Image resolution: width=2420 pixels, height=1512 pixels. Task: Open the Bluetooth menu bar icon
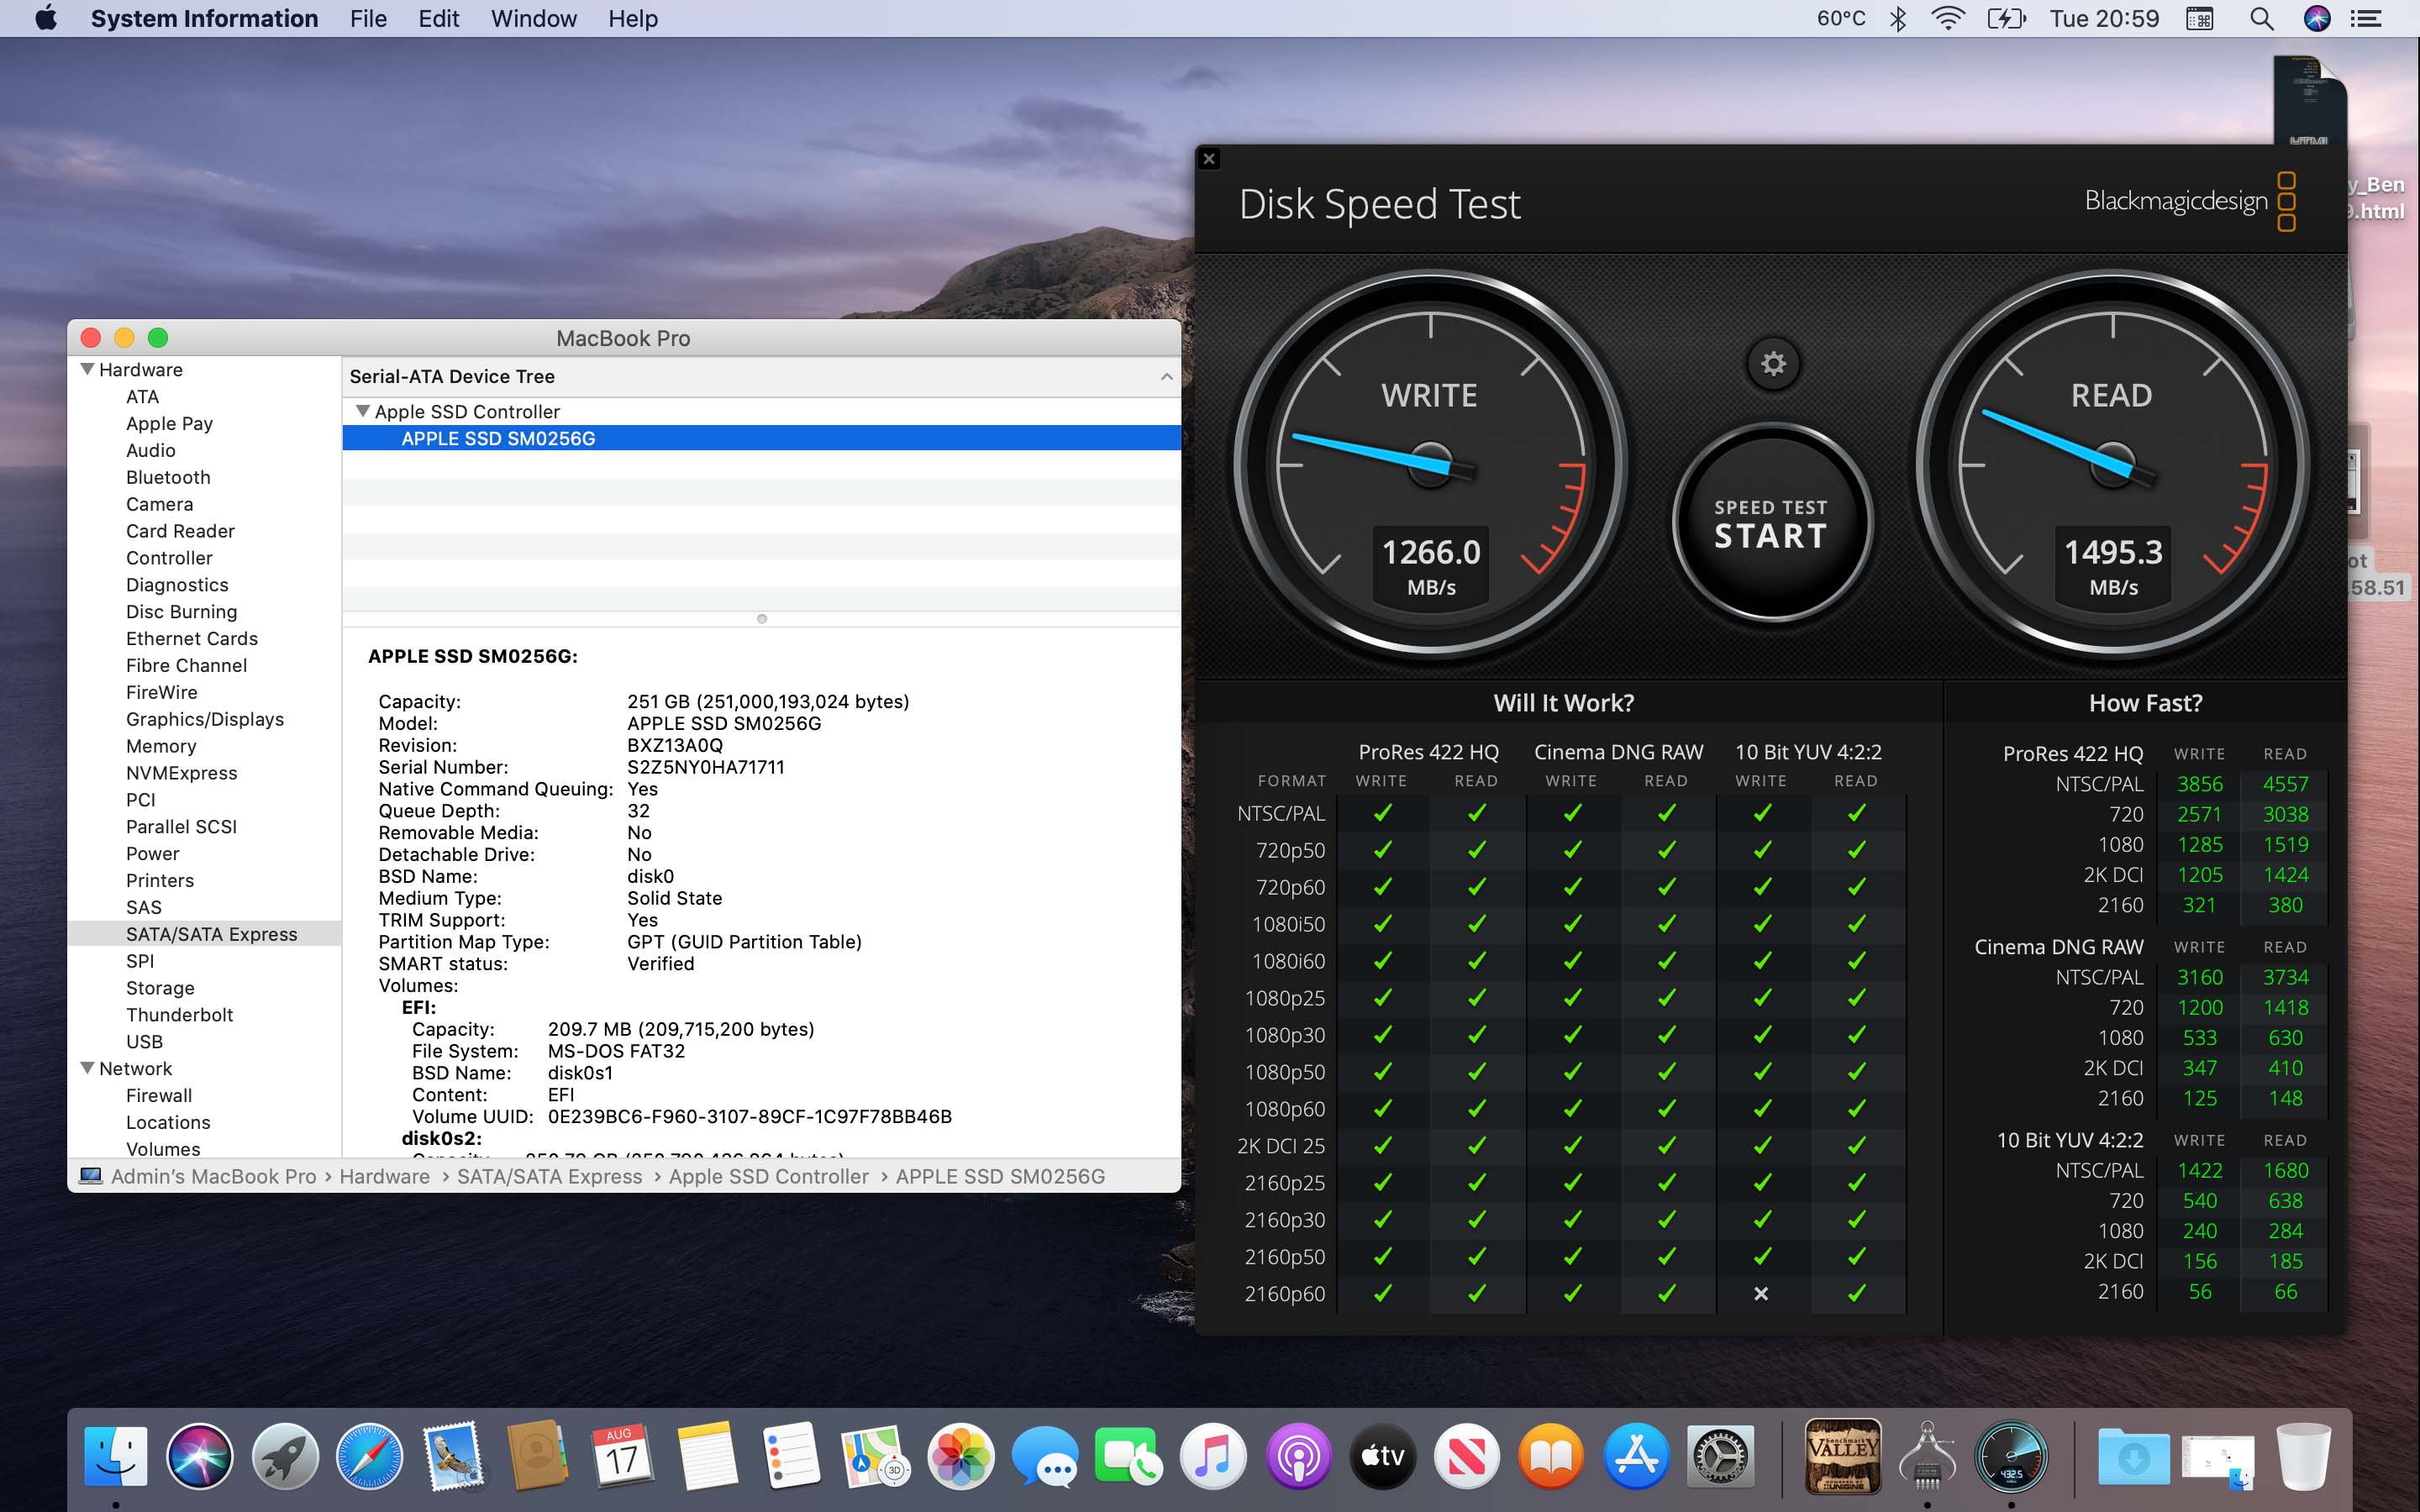[1897, 19]
